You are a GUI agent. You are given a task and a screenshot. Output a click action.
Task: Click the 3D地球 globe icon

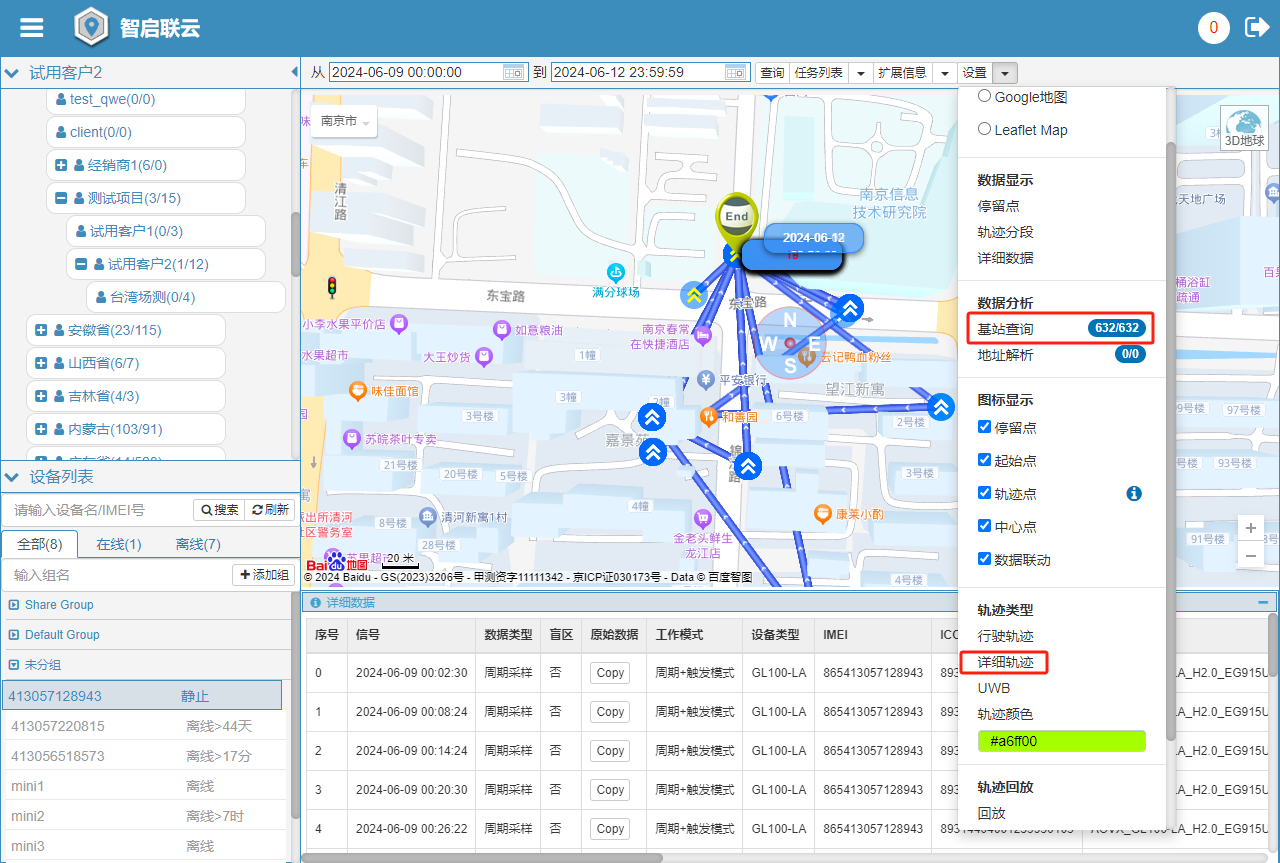click(x=1244, y=128)
